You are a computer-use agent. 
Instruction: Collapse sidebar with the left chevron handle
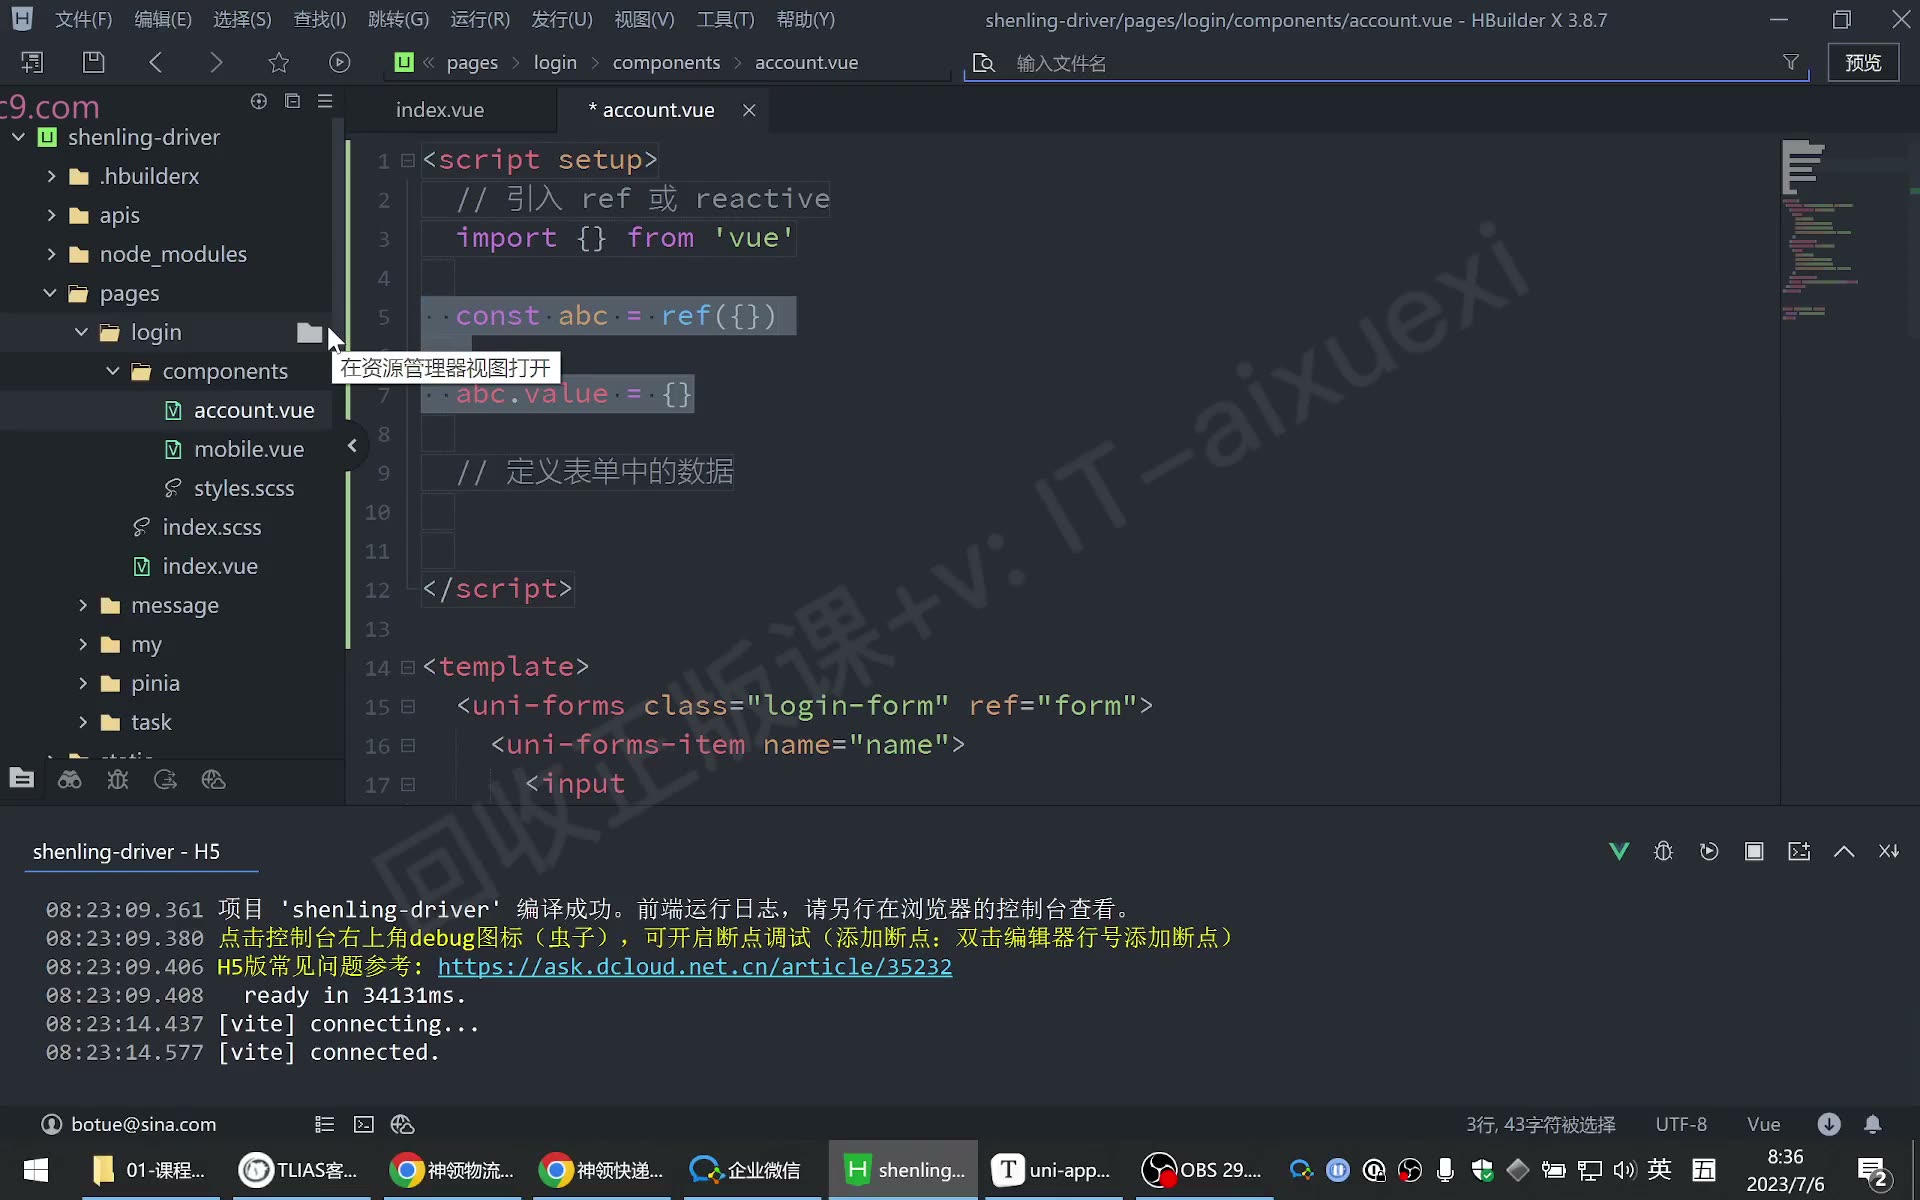pos(352,446)
